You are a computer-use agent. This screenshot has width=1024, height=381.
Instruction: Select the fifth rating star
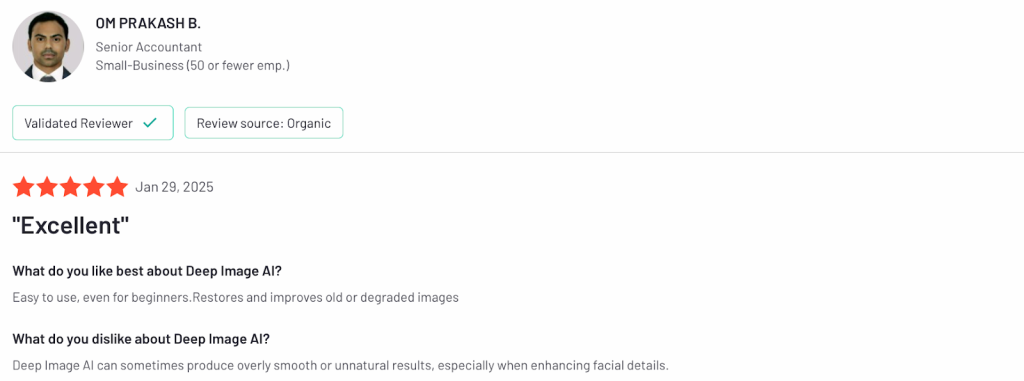pos(118,187)
